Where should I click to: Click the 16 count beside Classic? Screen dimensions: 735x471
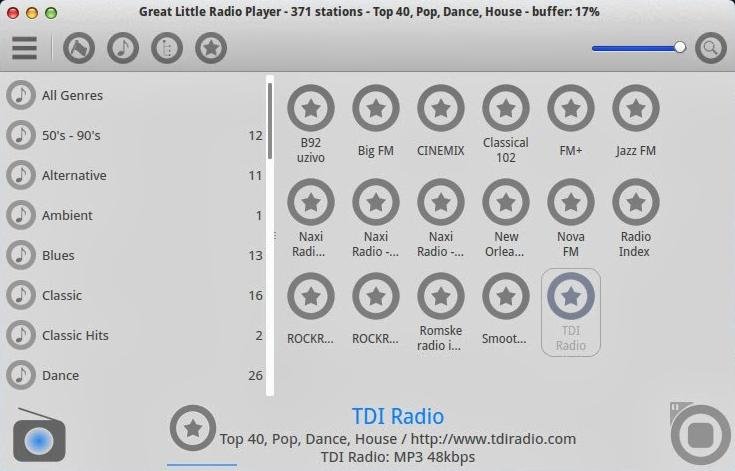(255, 295)
